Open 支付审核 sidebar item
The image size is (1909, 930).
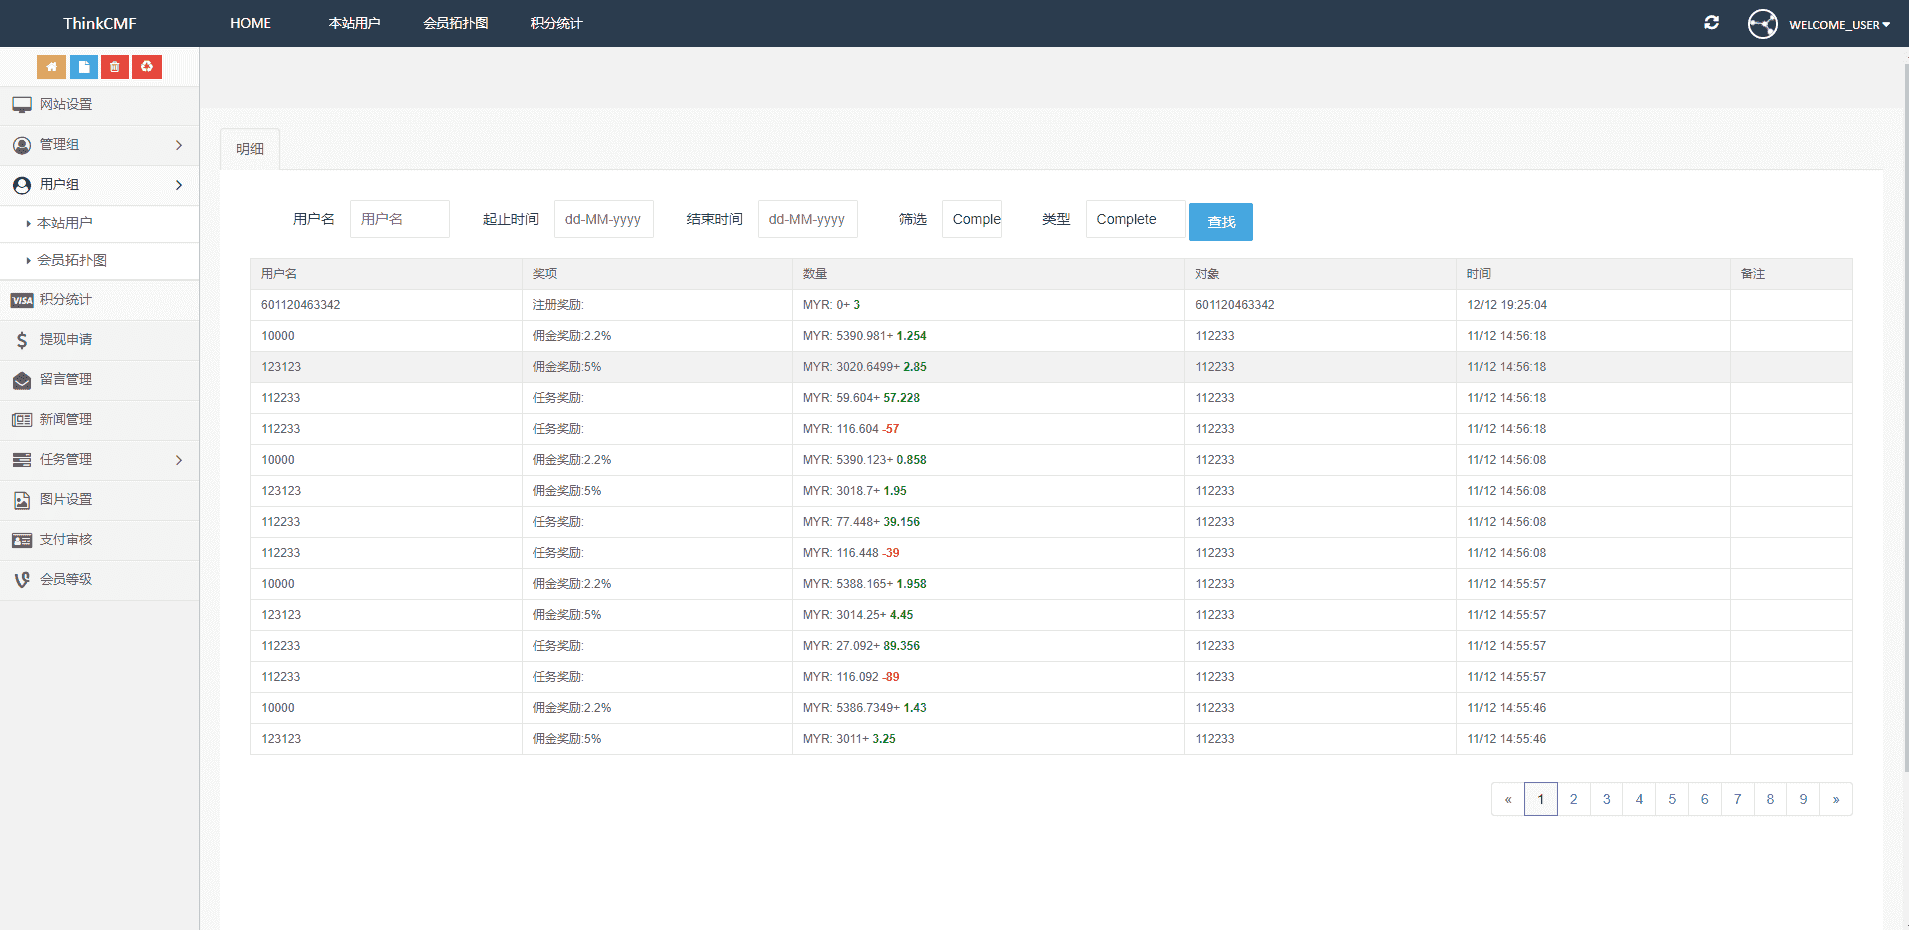pyautogui.click(x=66, y=540)
